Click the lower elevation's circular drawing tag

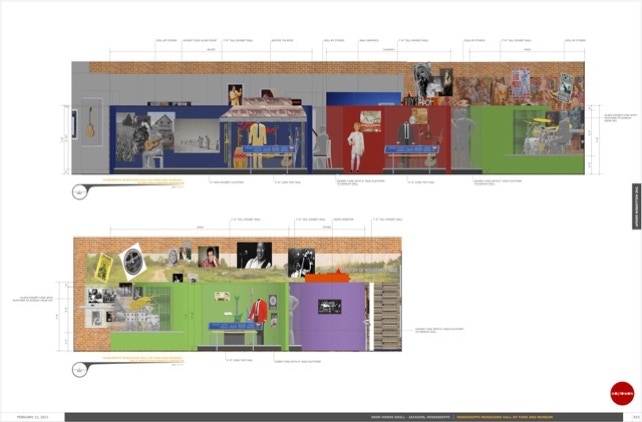80,370
